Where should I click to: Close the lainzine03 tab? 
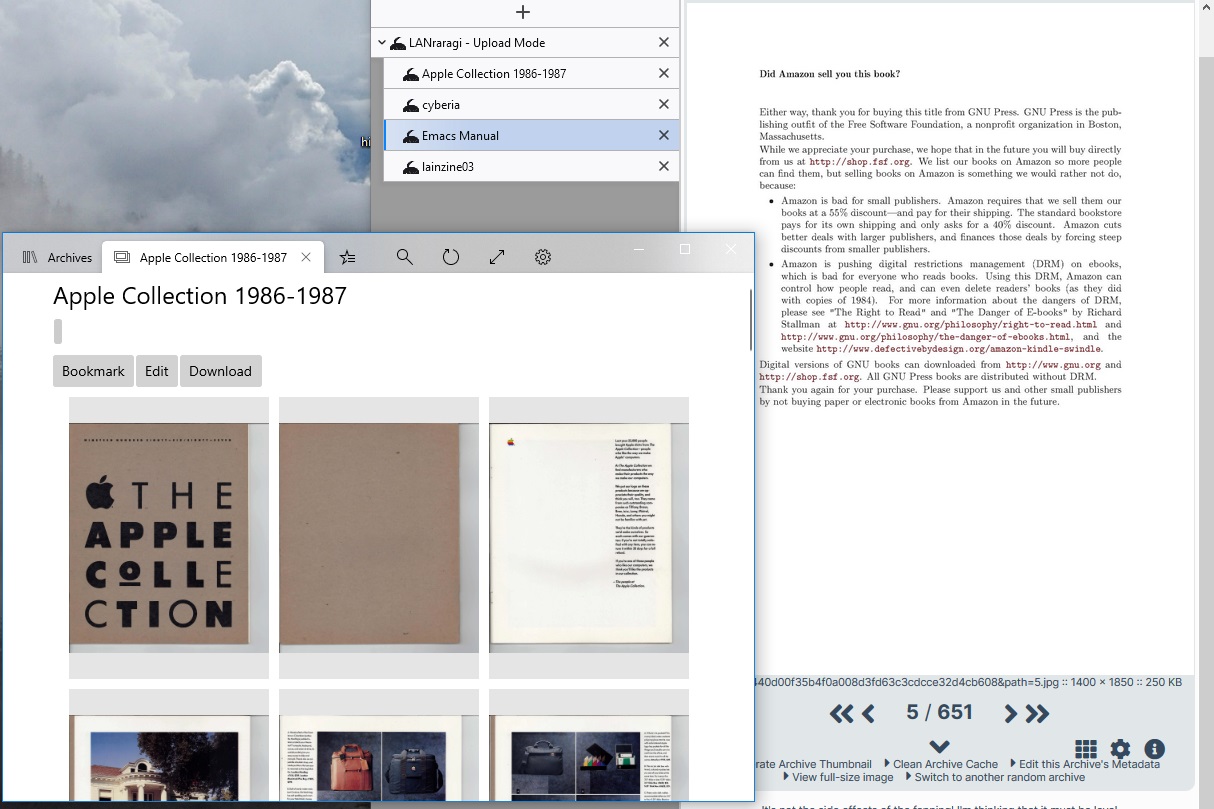click(x=664, y=167)
